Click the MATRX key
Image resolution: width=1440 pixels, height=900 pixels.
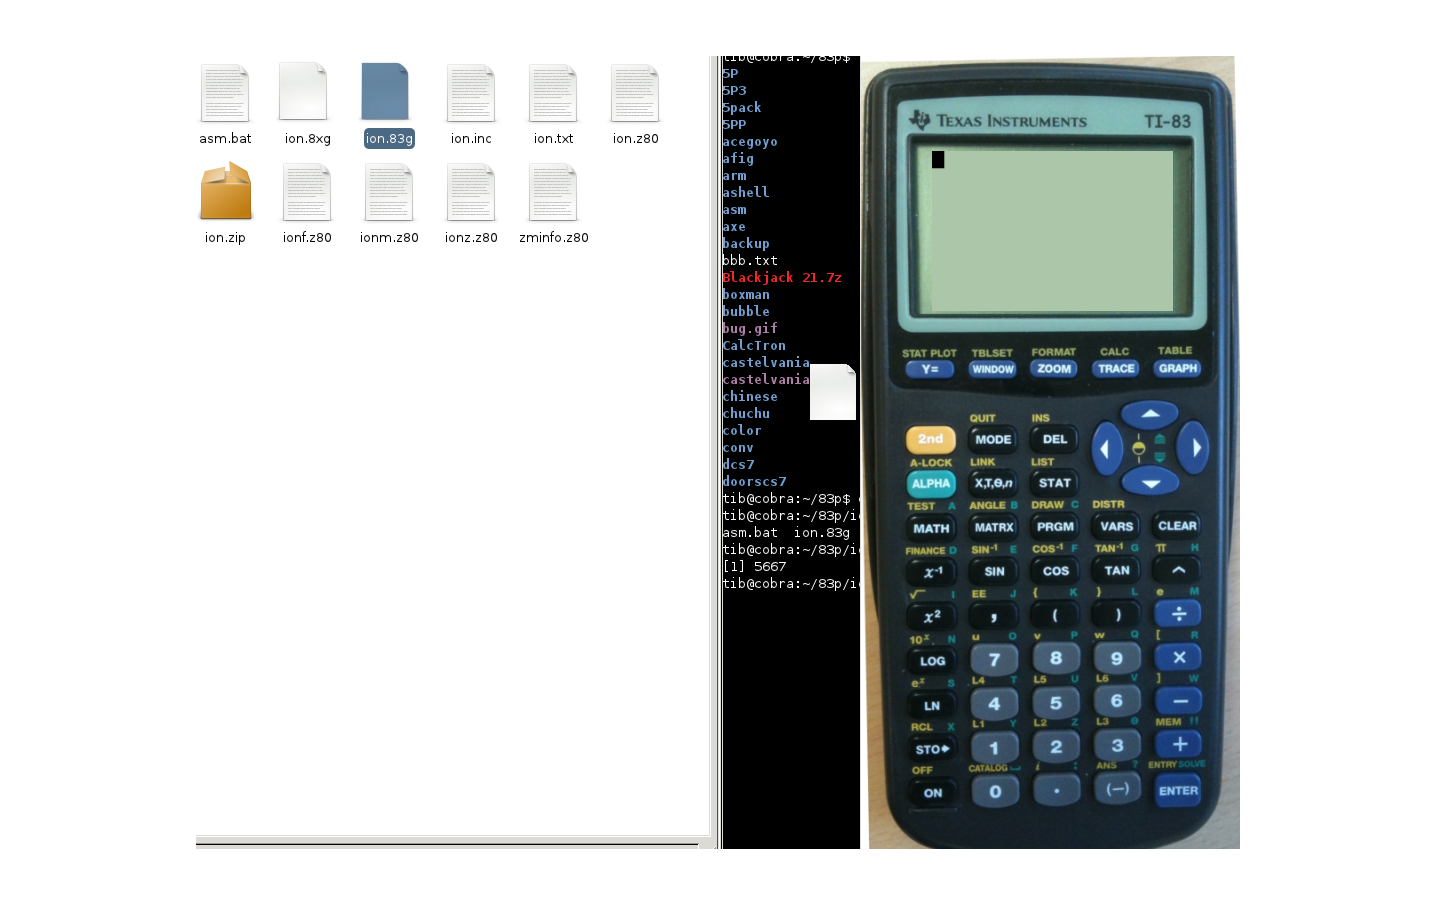tap(994, 527)
